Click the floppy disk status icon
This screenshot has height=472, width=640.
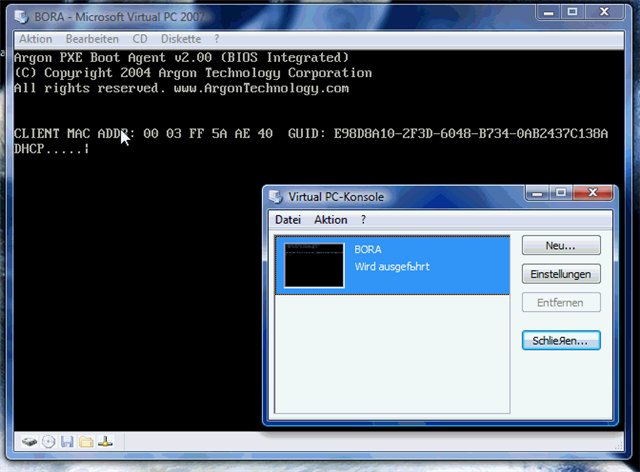(x=67, y=442)
